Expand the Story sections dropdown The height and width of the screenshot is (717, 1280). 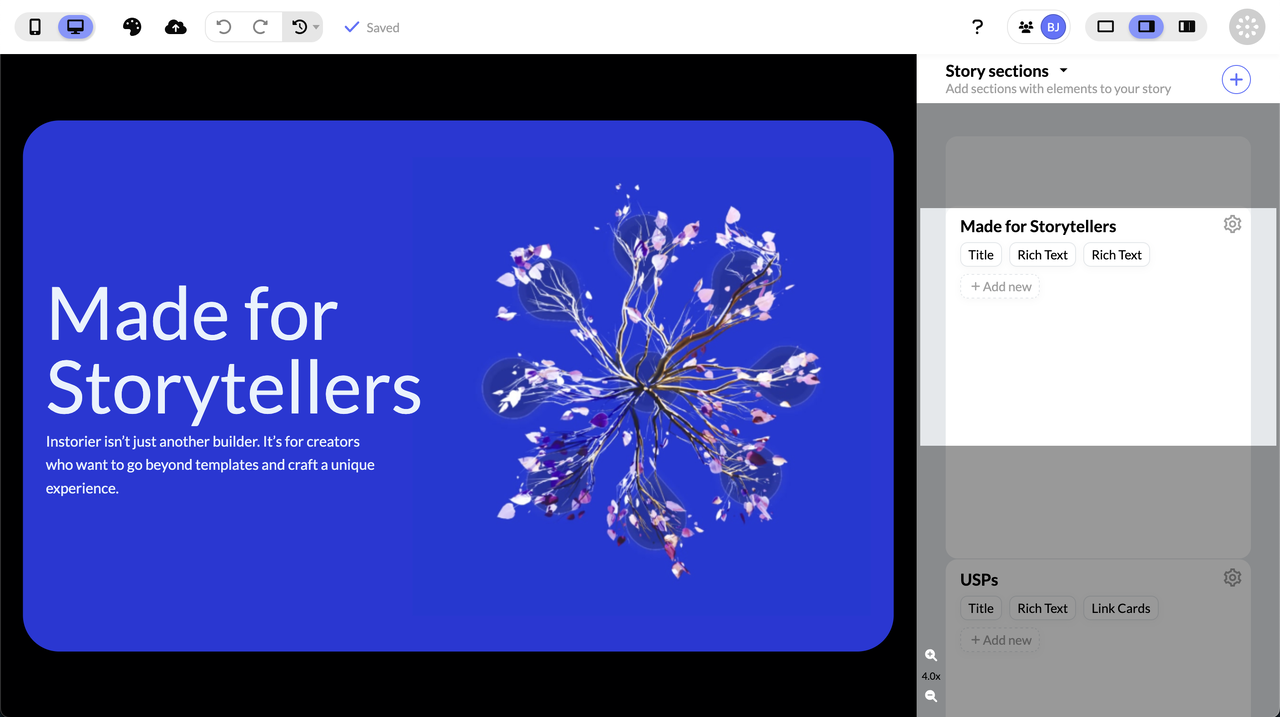tap(1063, 70)
